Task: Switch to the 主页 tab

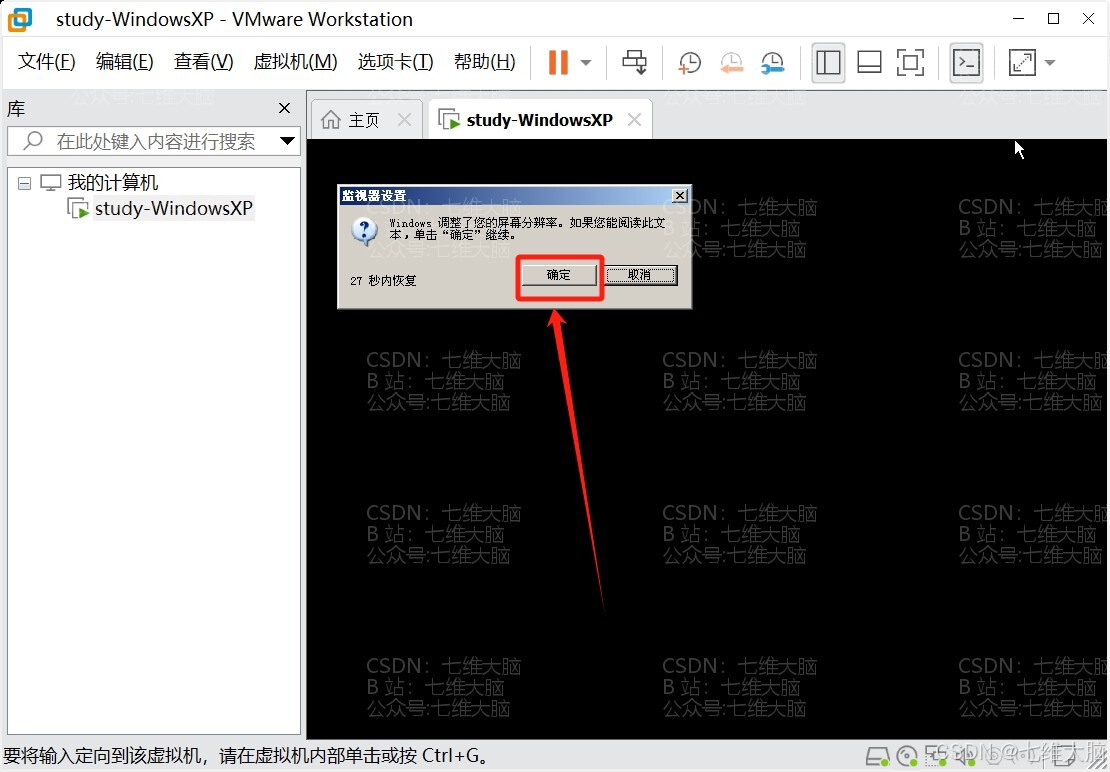Action: [365, 120]
